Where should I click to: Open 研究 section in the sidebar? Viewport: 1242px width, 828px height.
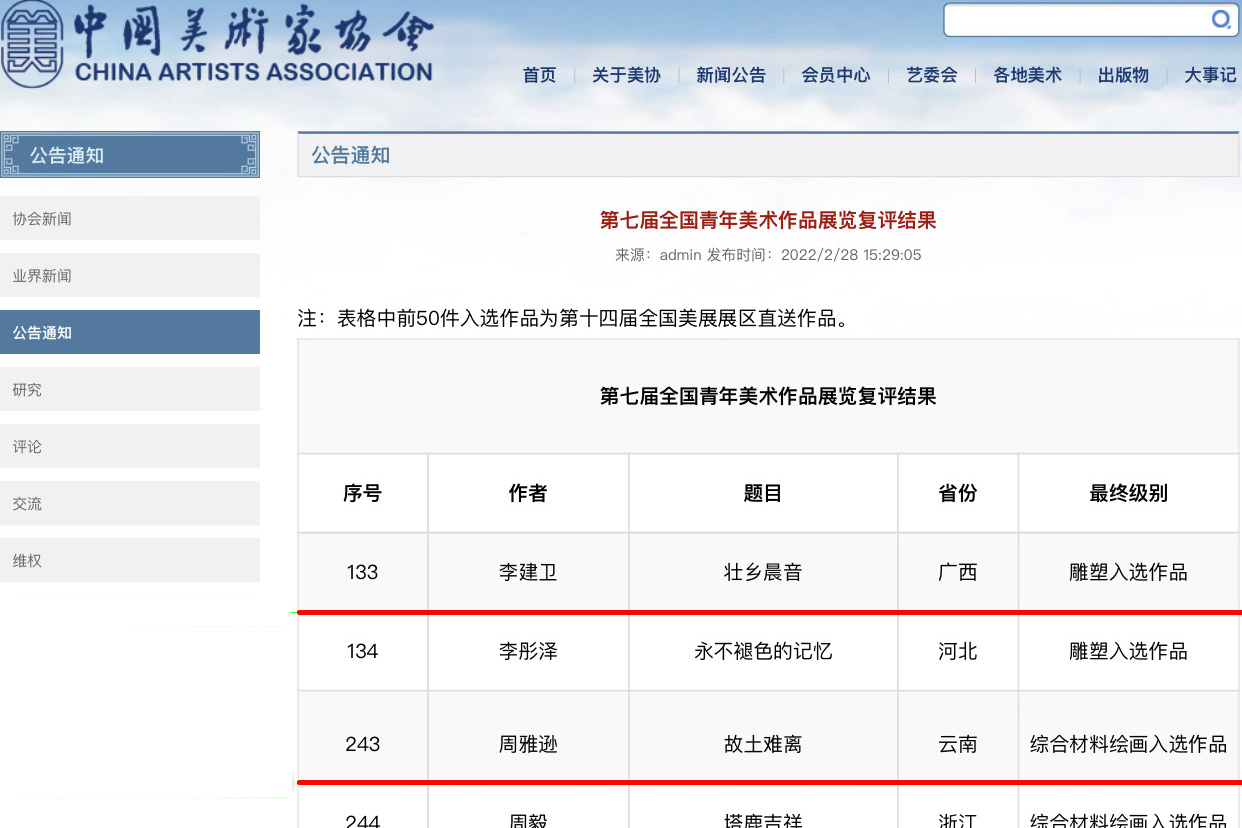point(130,389)
